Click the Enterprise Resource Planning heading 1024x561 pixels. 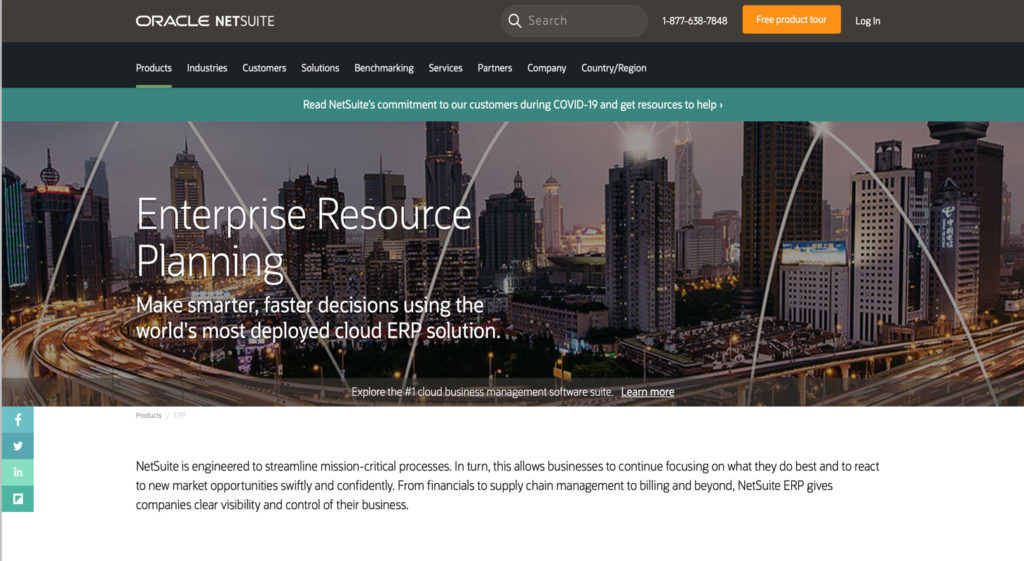click(x=304, y=238)
